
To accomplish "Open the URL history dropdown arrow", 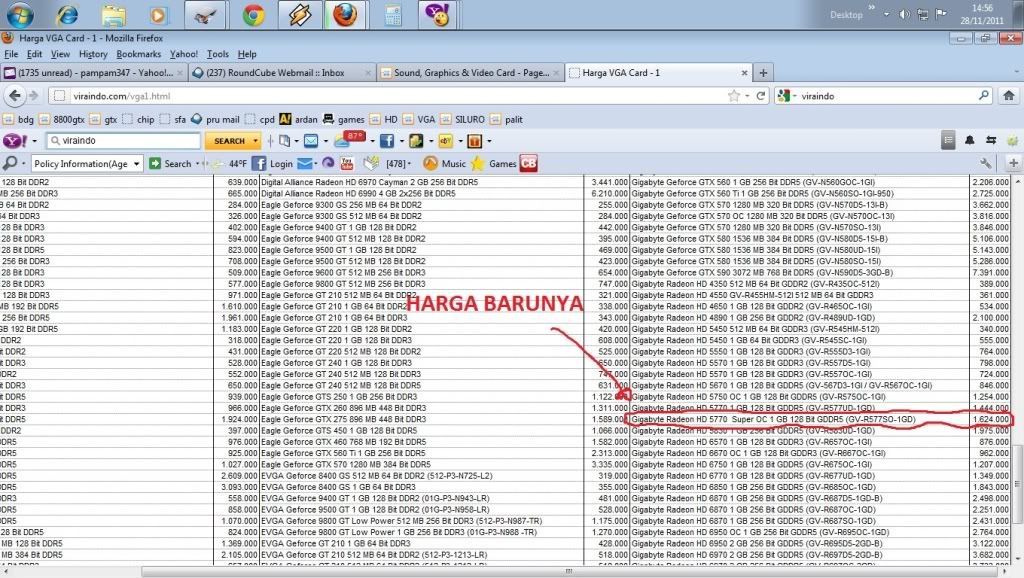I will point(747,96).
